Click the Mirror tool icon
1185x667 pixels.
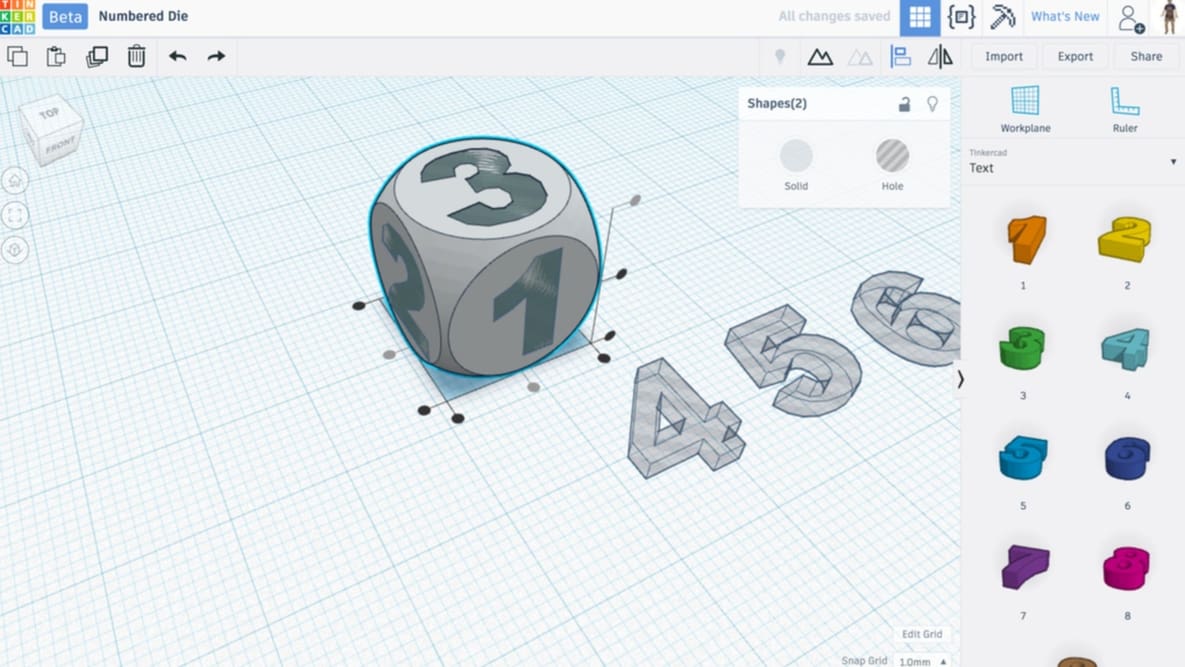(x=938, y=56)
